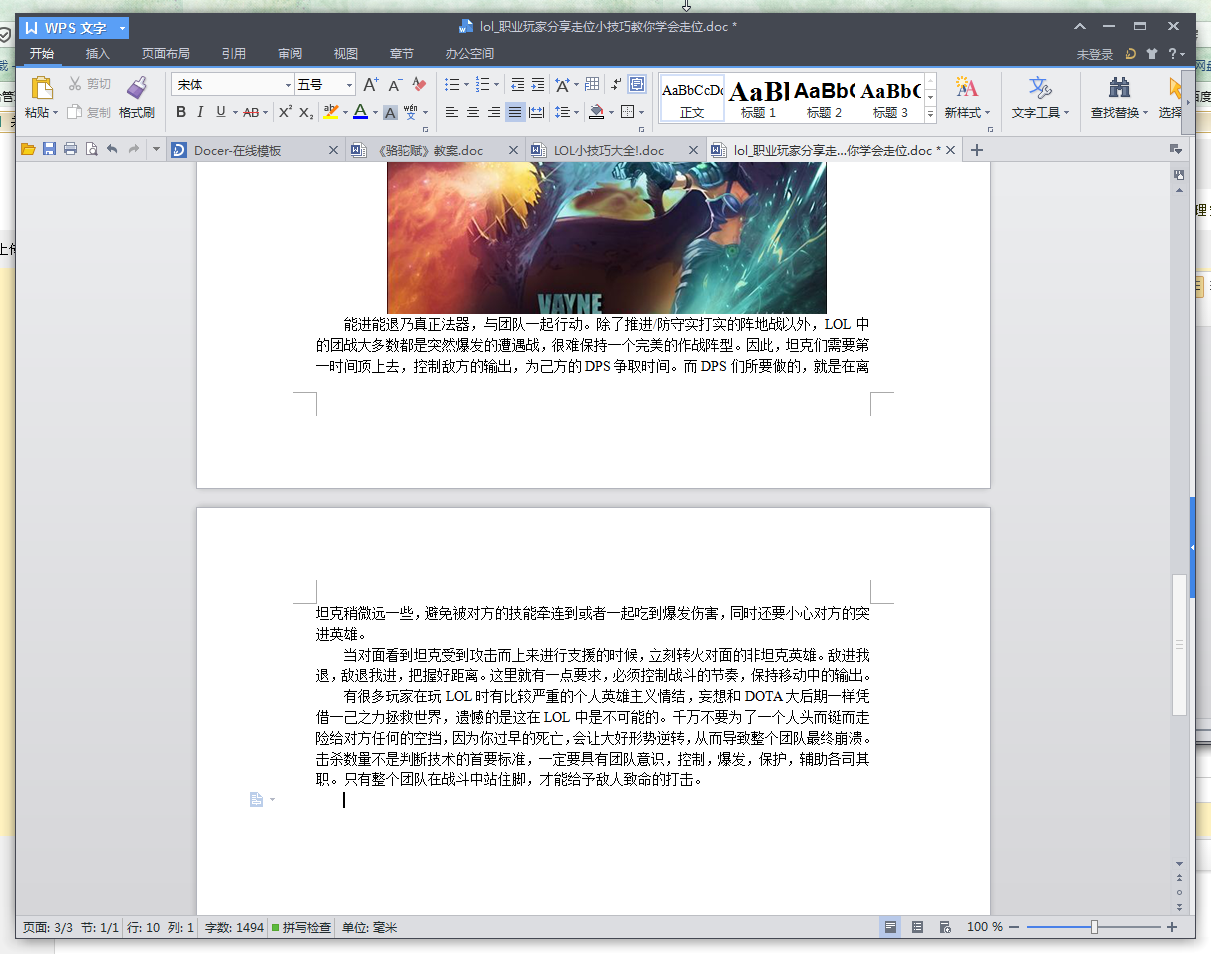This screenshot has width=1211, height=954.
Task: Click the decrease indent icon
Action: click(517, 85)
